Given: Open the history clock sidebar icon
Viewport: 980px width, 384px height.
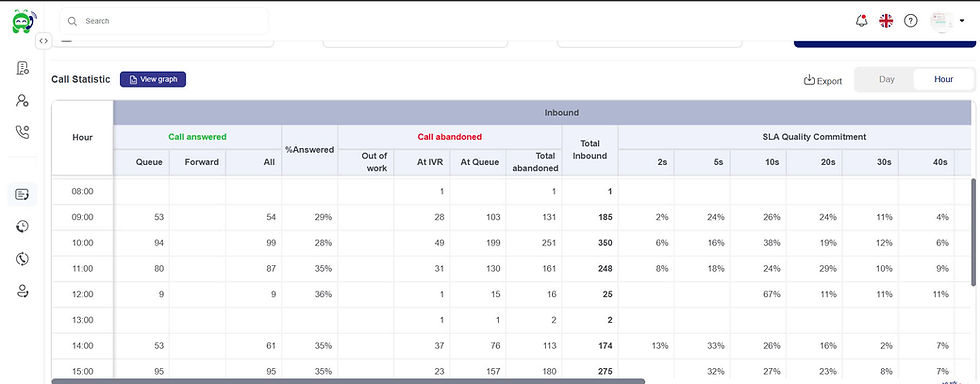Looking at the screenshot, I should pos(22,226).
